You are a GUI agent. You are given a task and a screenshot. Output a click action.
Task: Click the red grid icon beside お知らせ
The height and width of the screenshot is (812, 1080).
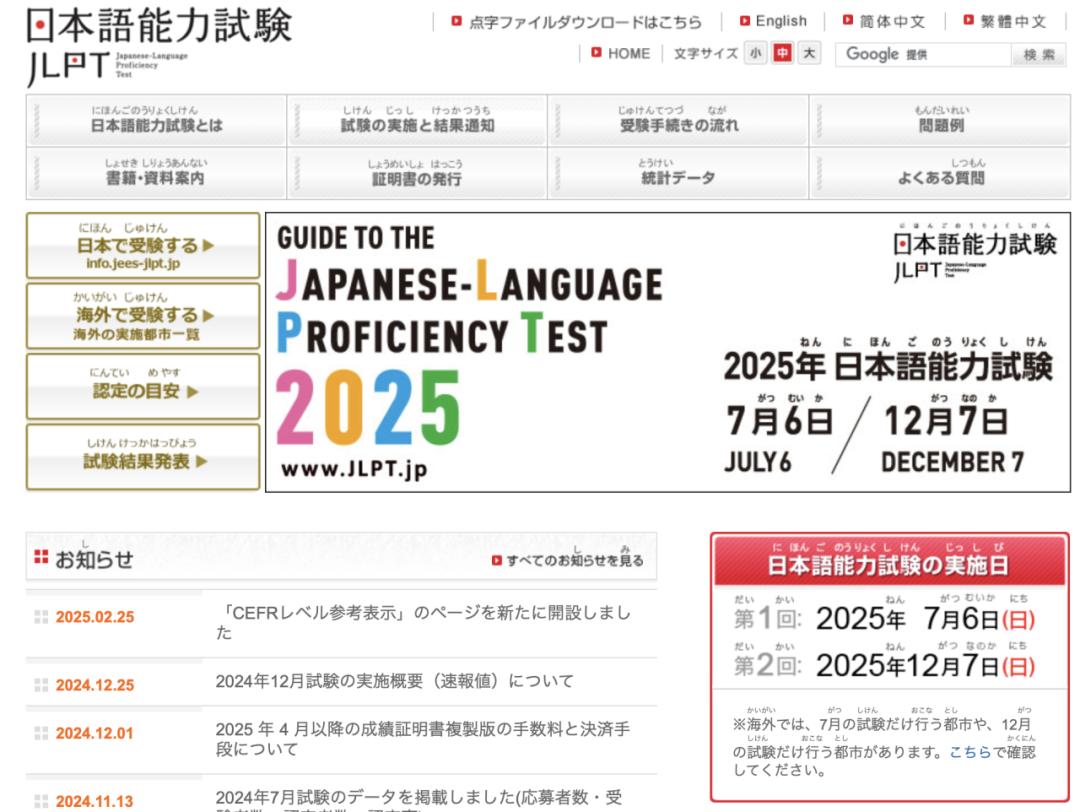coord(41,556)
